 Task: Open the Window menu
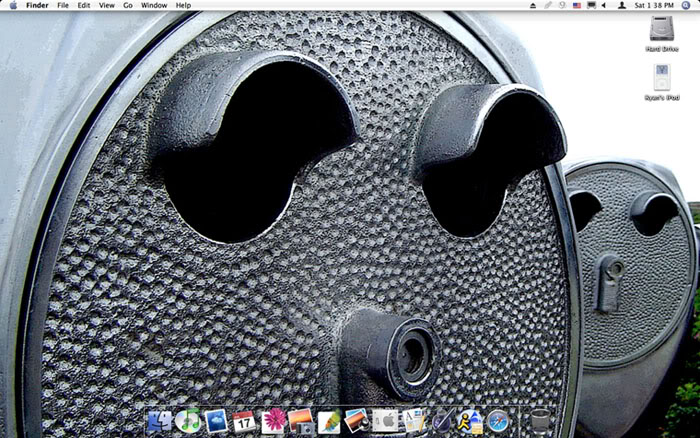tap(154, 5)
